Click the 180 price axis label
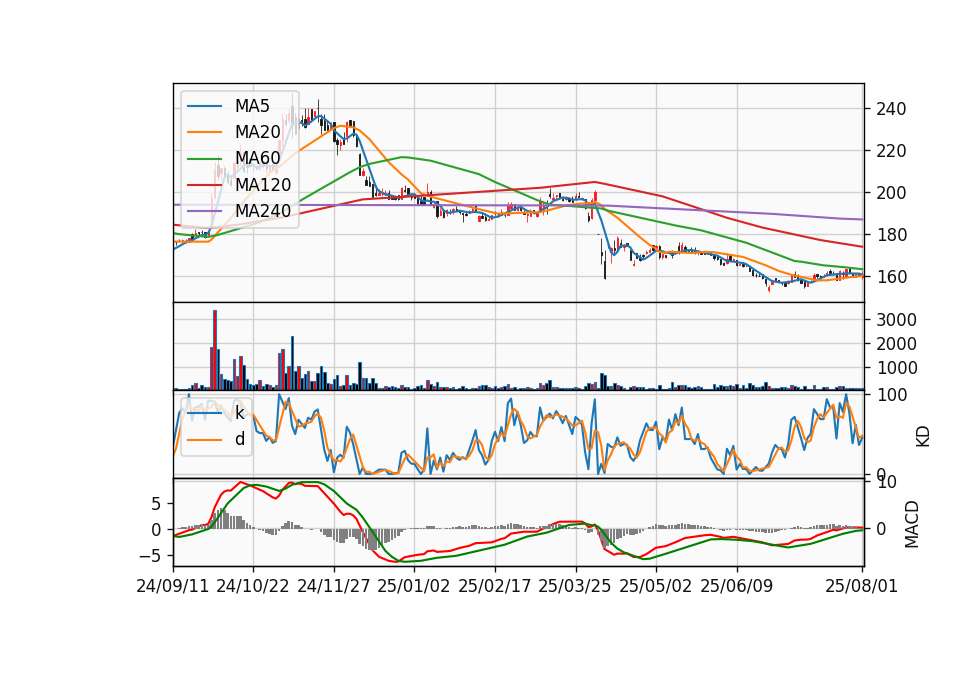The width and height of the screenshot is (960, 690). (x=891, y=235)
